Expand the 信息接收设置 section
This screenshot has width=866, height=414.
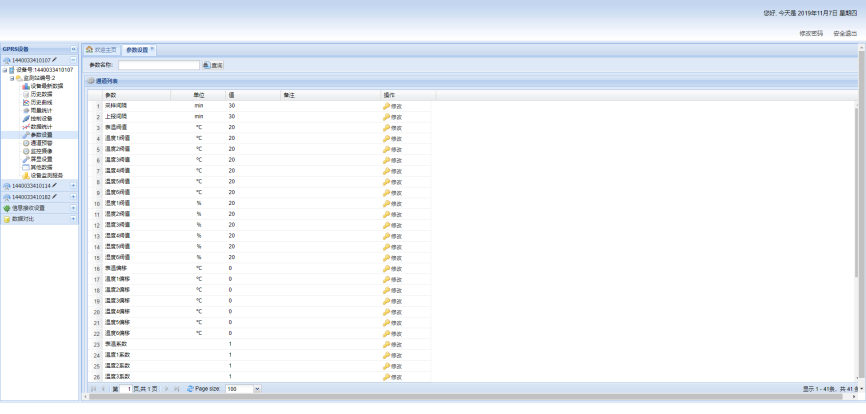[73, 208]
